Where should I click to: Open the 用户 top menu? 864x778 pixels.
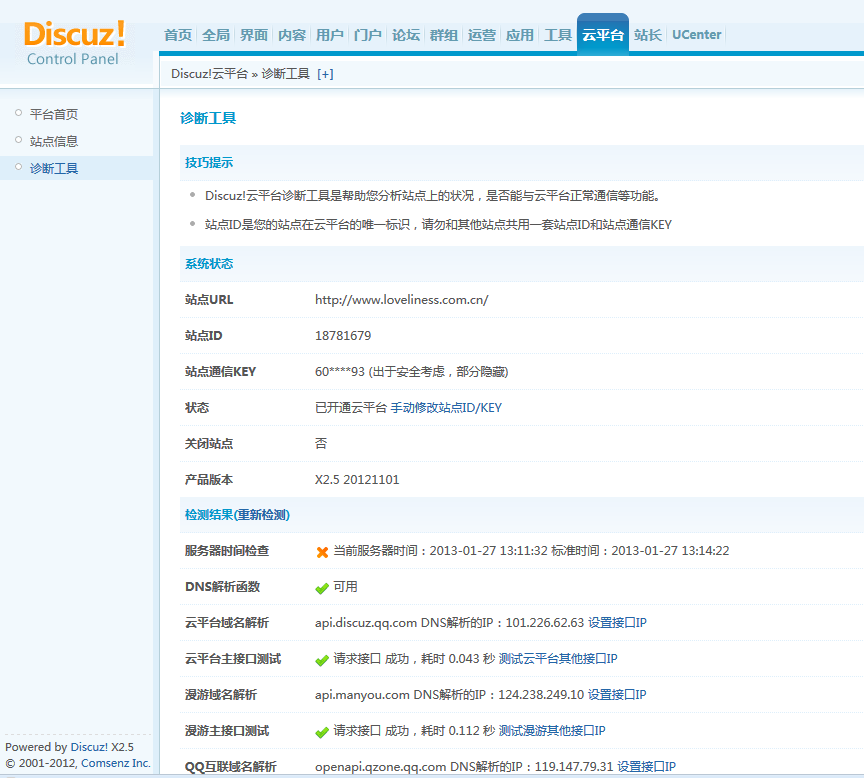click(x=330, y=35)
